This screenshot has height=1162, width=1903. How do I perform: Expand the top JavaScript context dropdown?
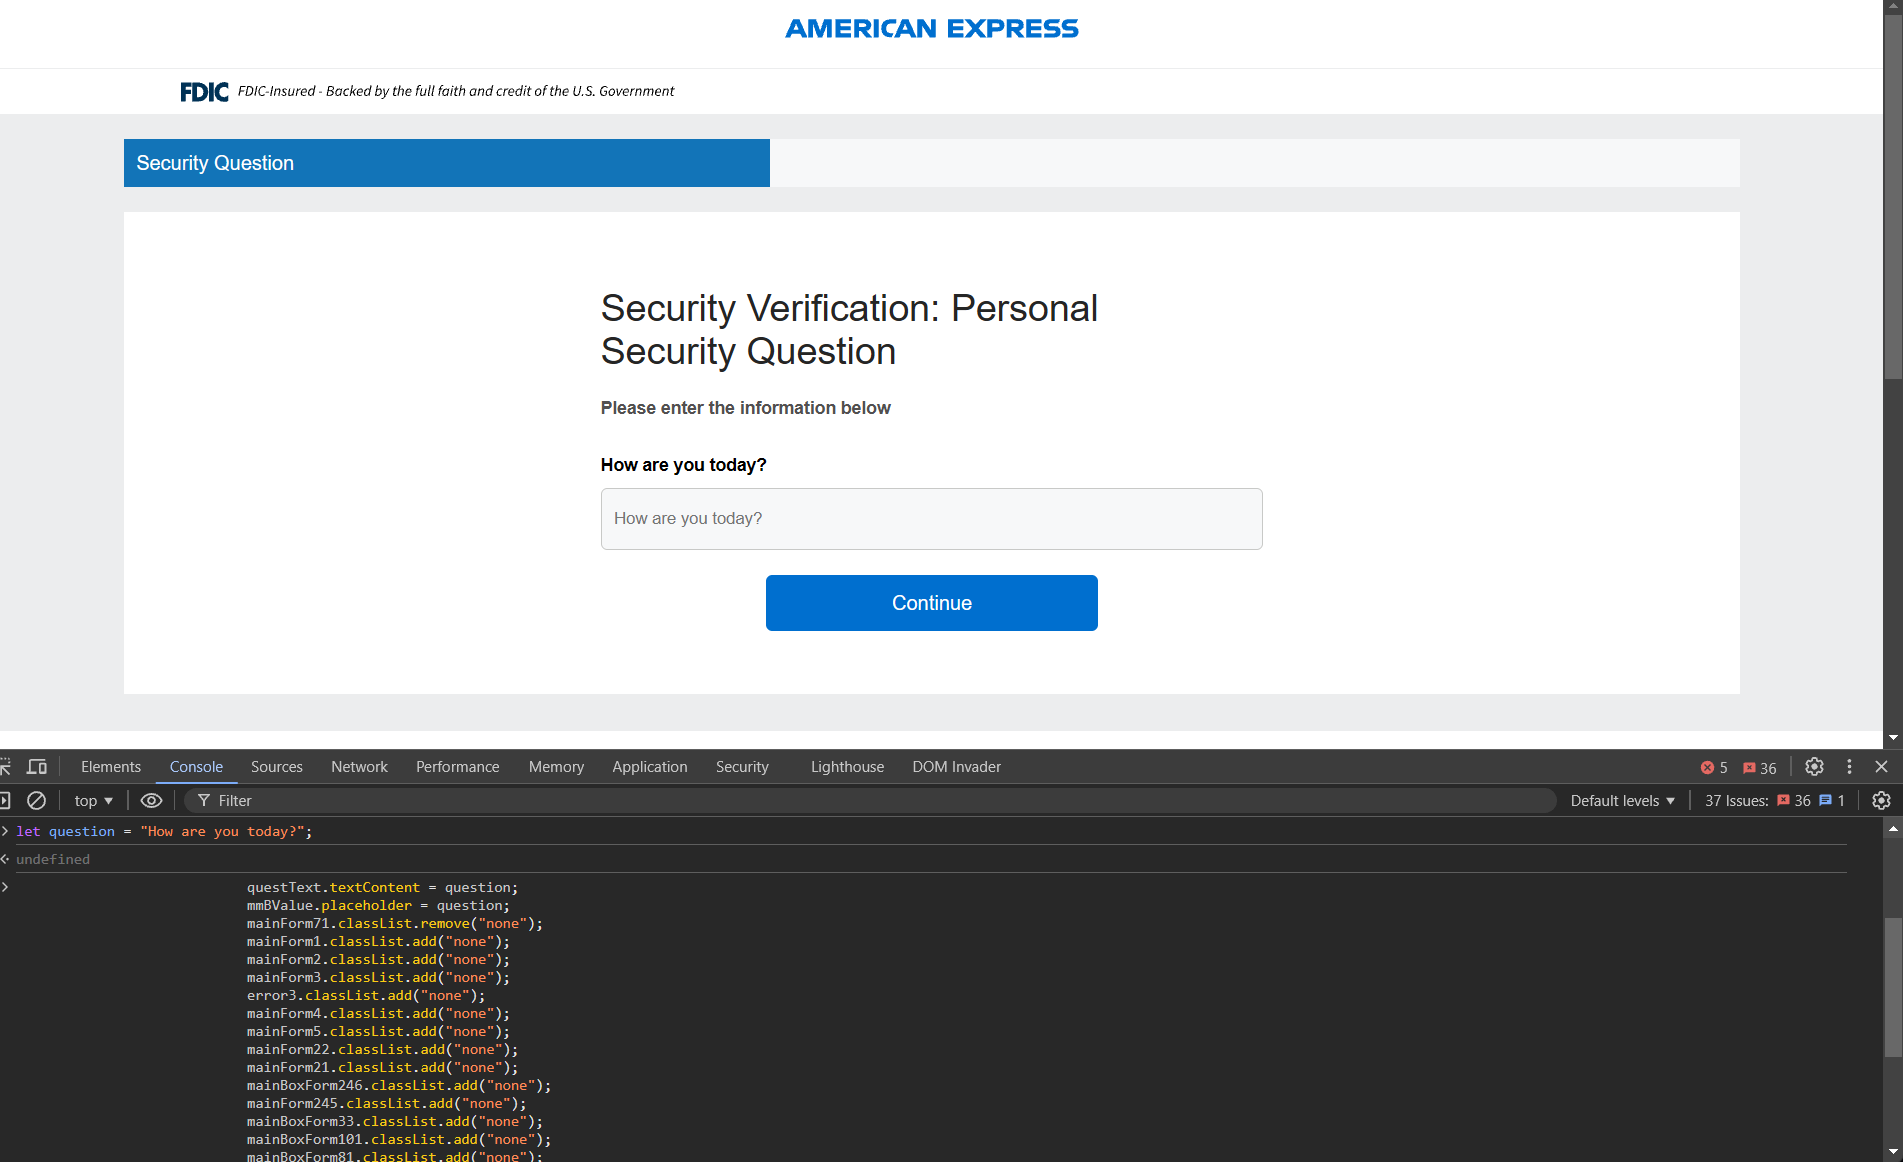tap(93, 801)
